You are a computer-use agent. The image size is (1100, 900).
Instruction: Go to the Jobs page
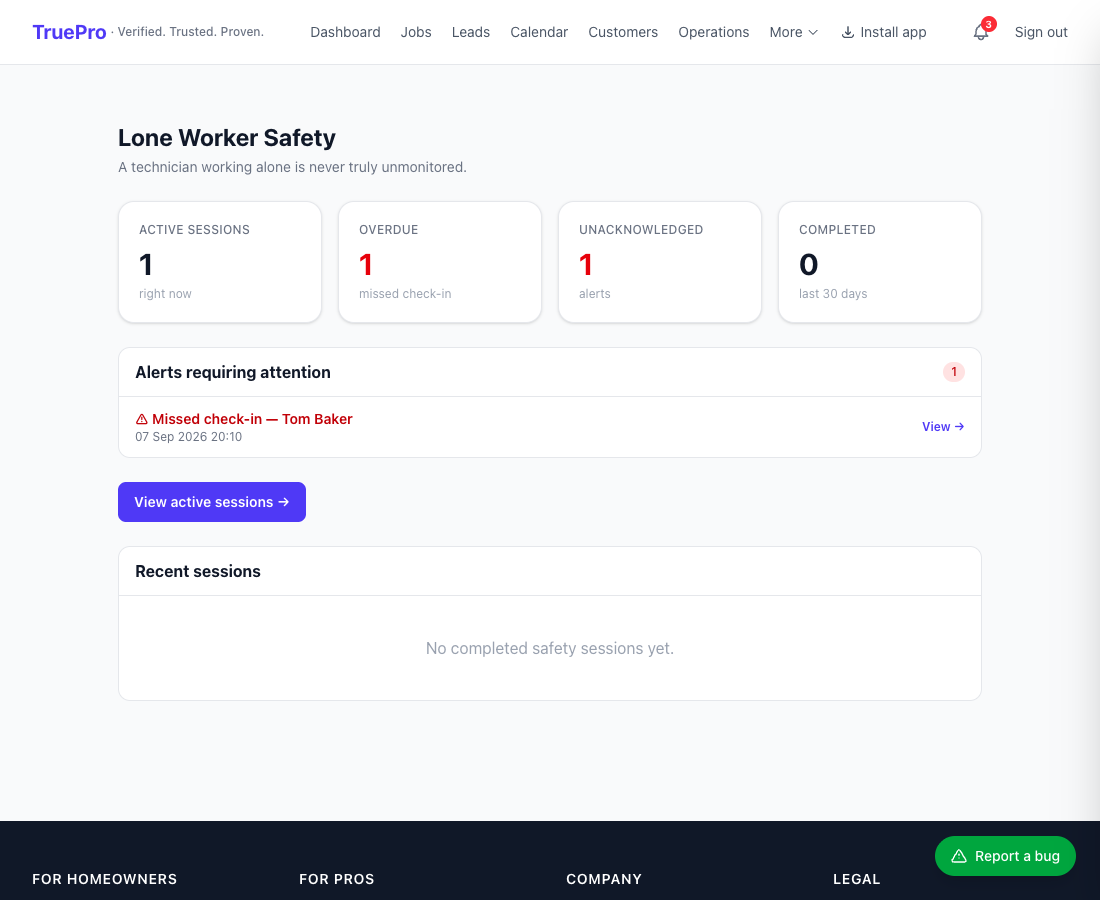point(416,32)
